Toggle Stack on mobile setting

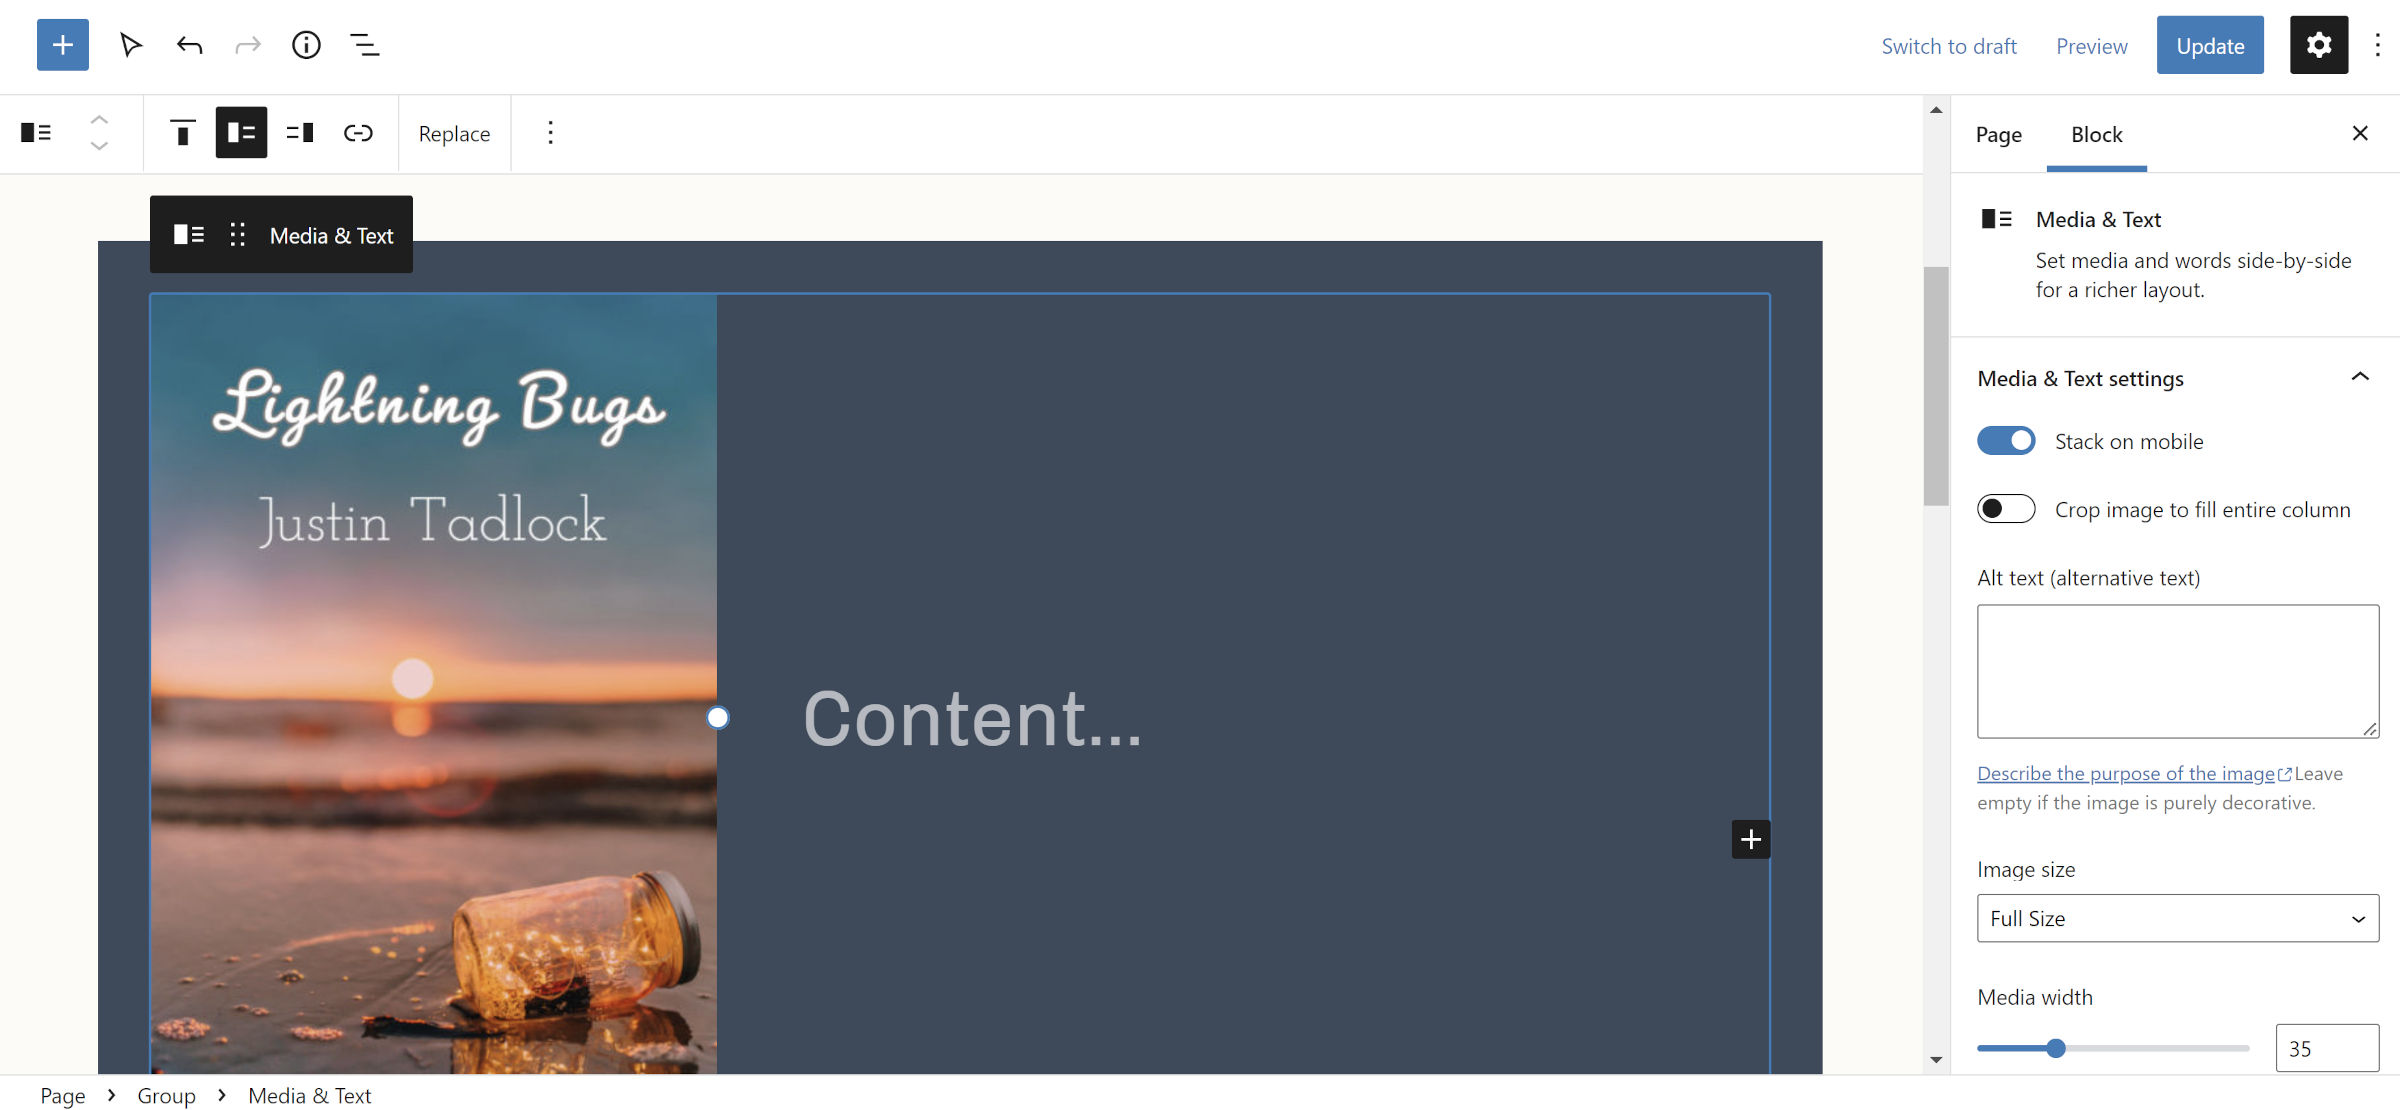click(2005, 441)
